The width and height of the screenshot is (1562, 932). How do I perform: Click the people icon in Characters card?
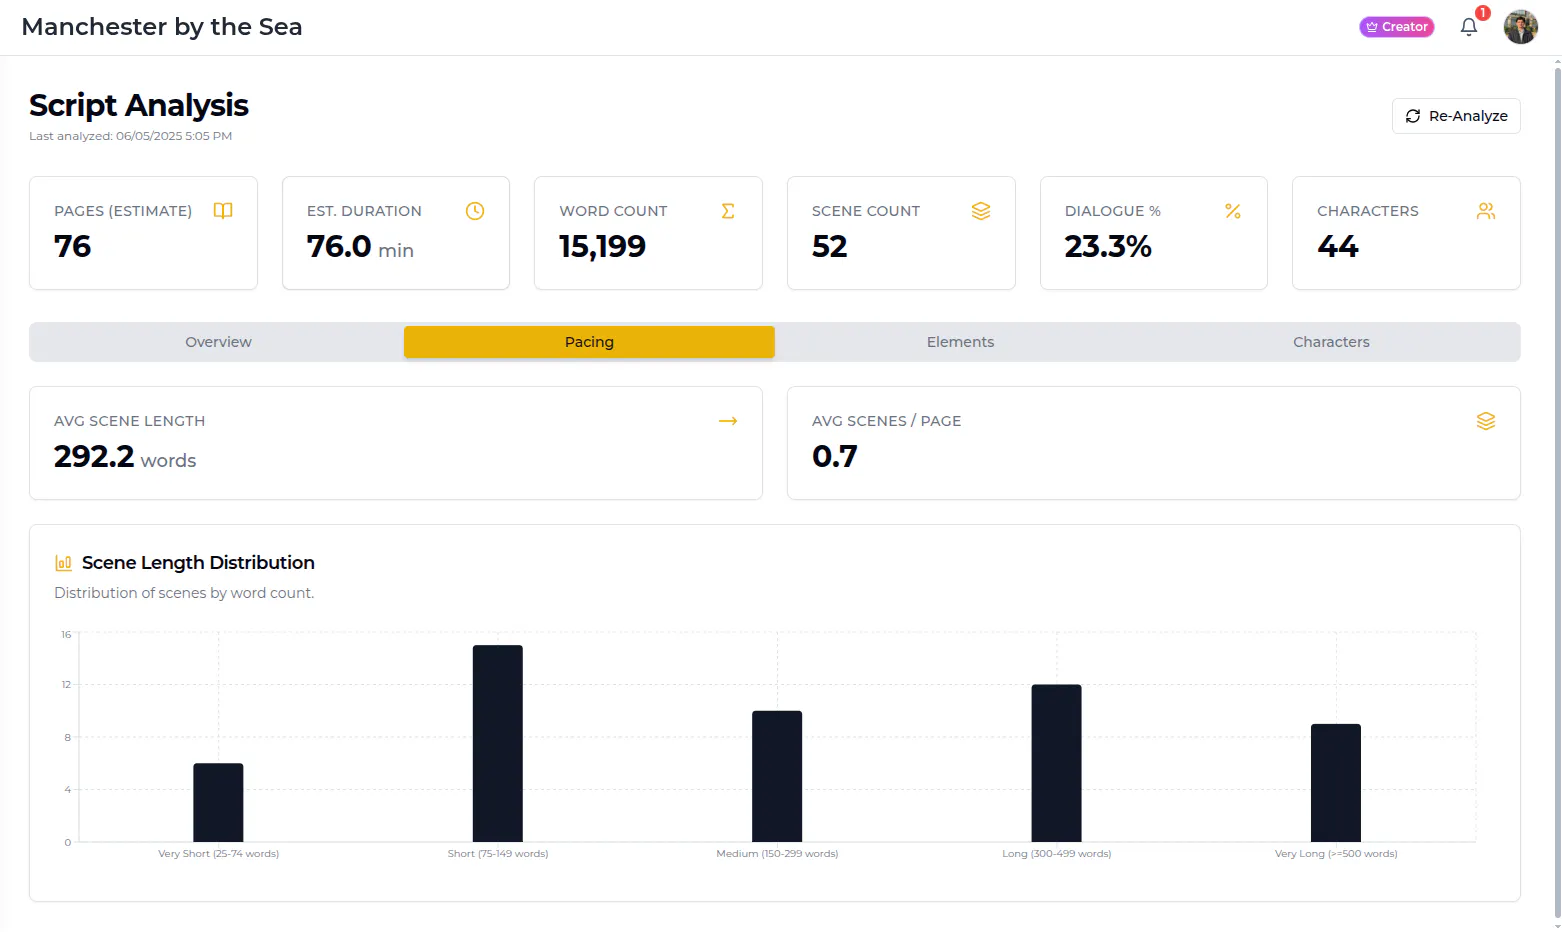1486,211
